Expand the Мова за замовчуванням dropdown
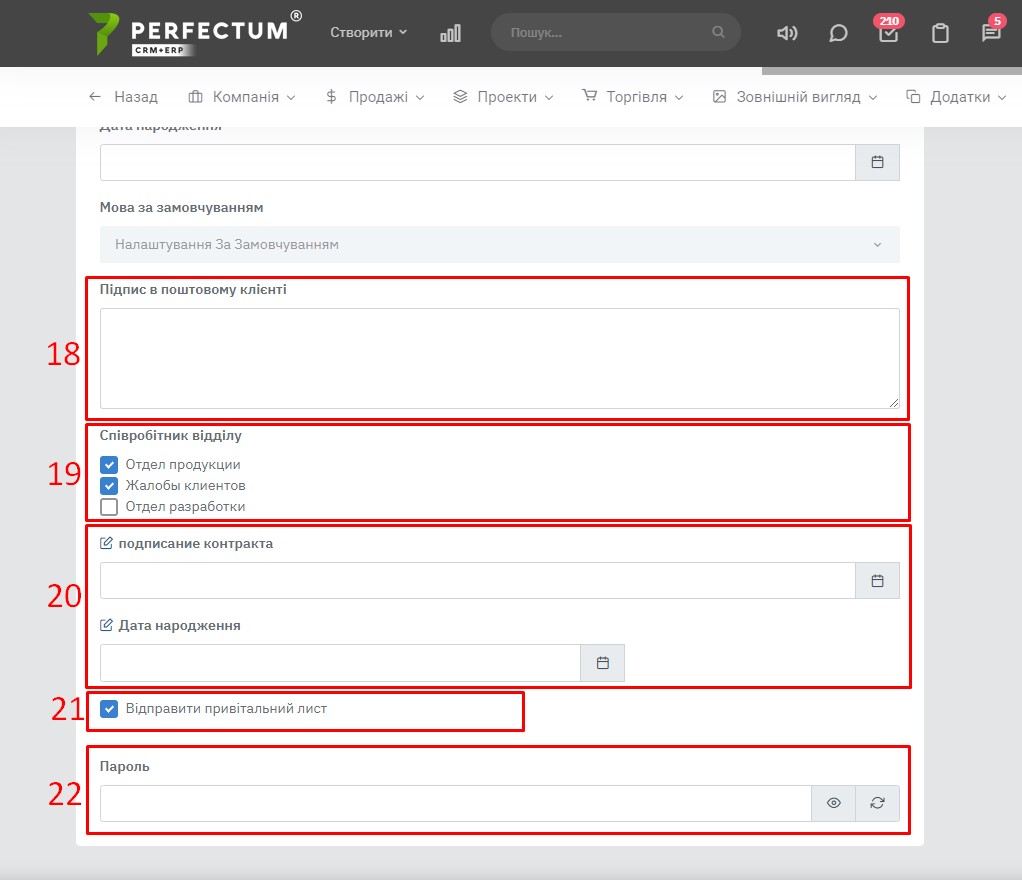 (499, 245)
